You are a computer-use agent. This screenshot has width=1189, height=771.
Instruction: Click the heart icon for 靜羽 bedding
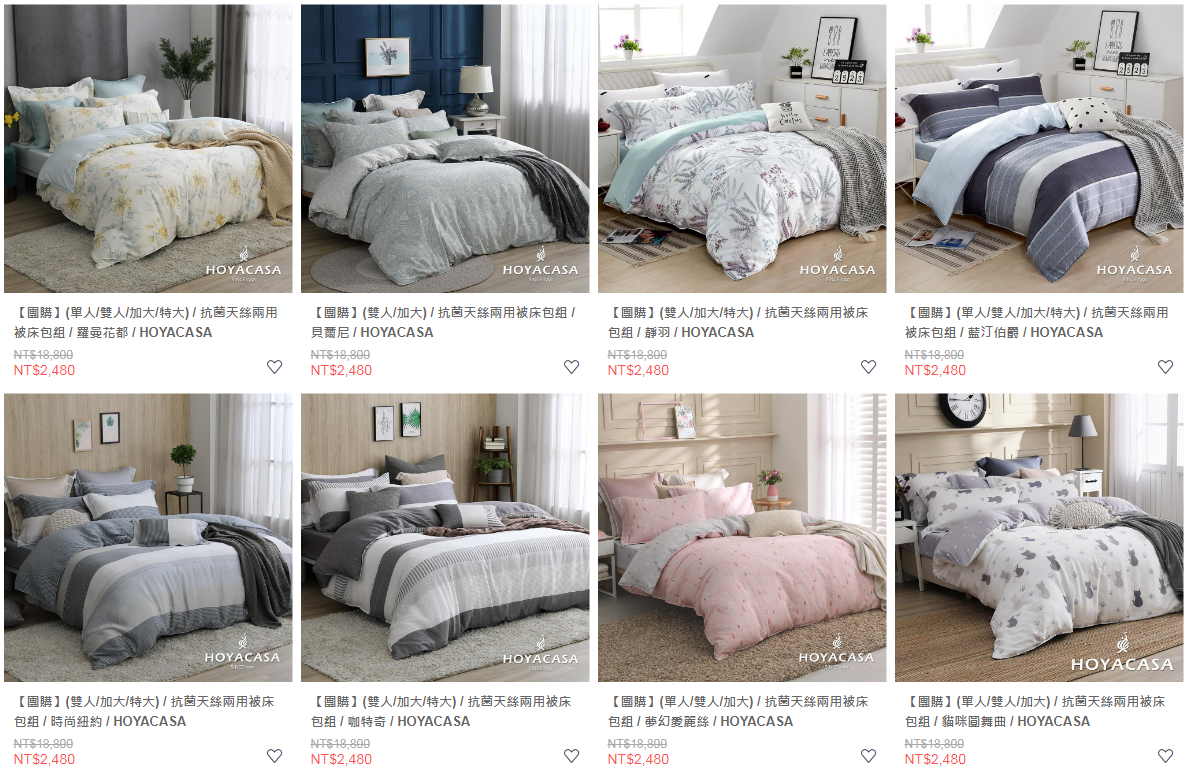coord(868,367)
